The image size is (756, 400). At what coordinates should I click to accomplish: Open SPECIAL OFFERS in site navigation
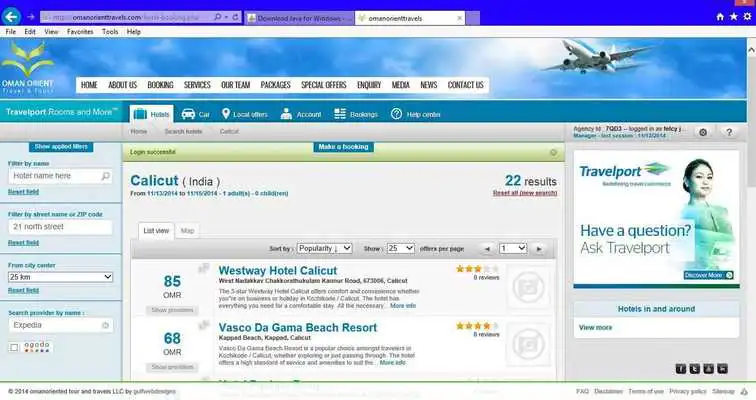(x=324, y=85)
